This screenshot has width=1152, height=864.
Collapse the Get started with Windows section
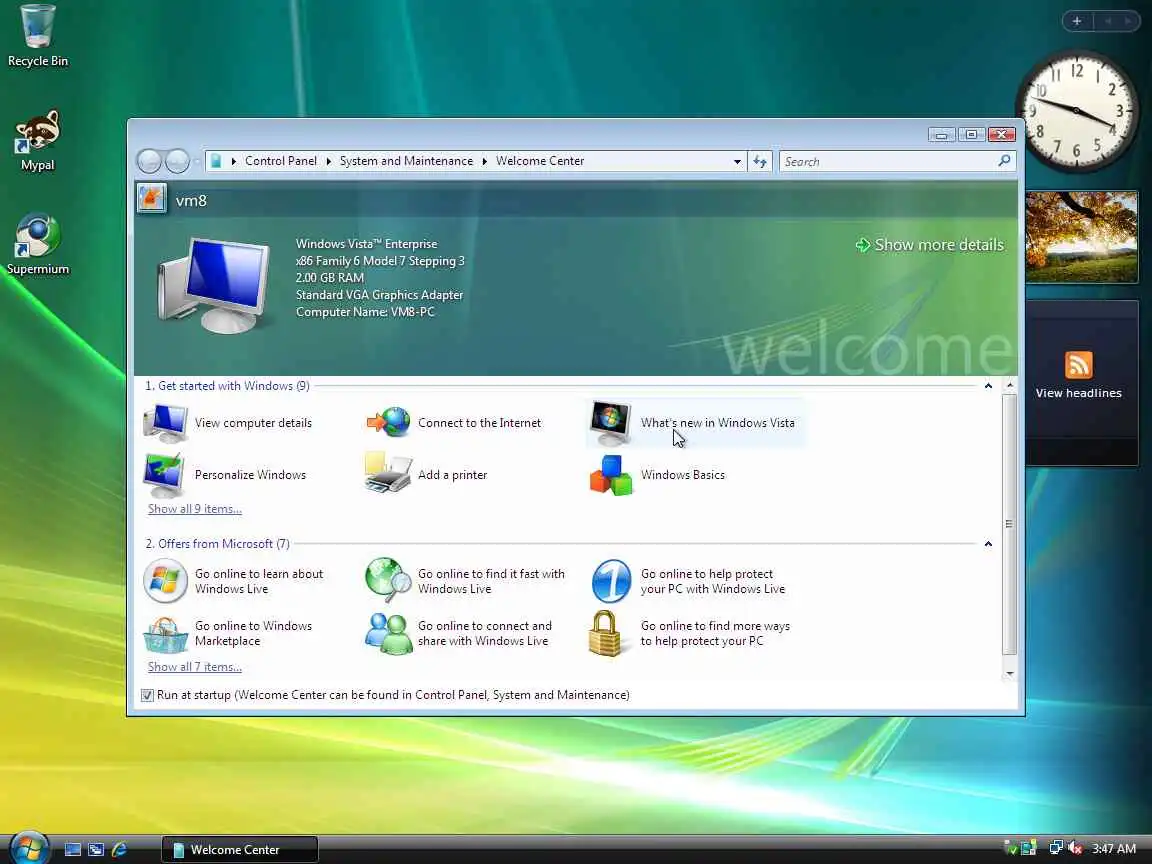(988, 386)
